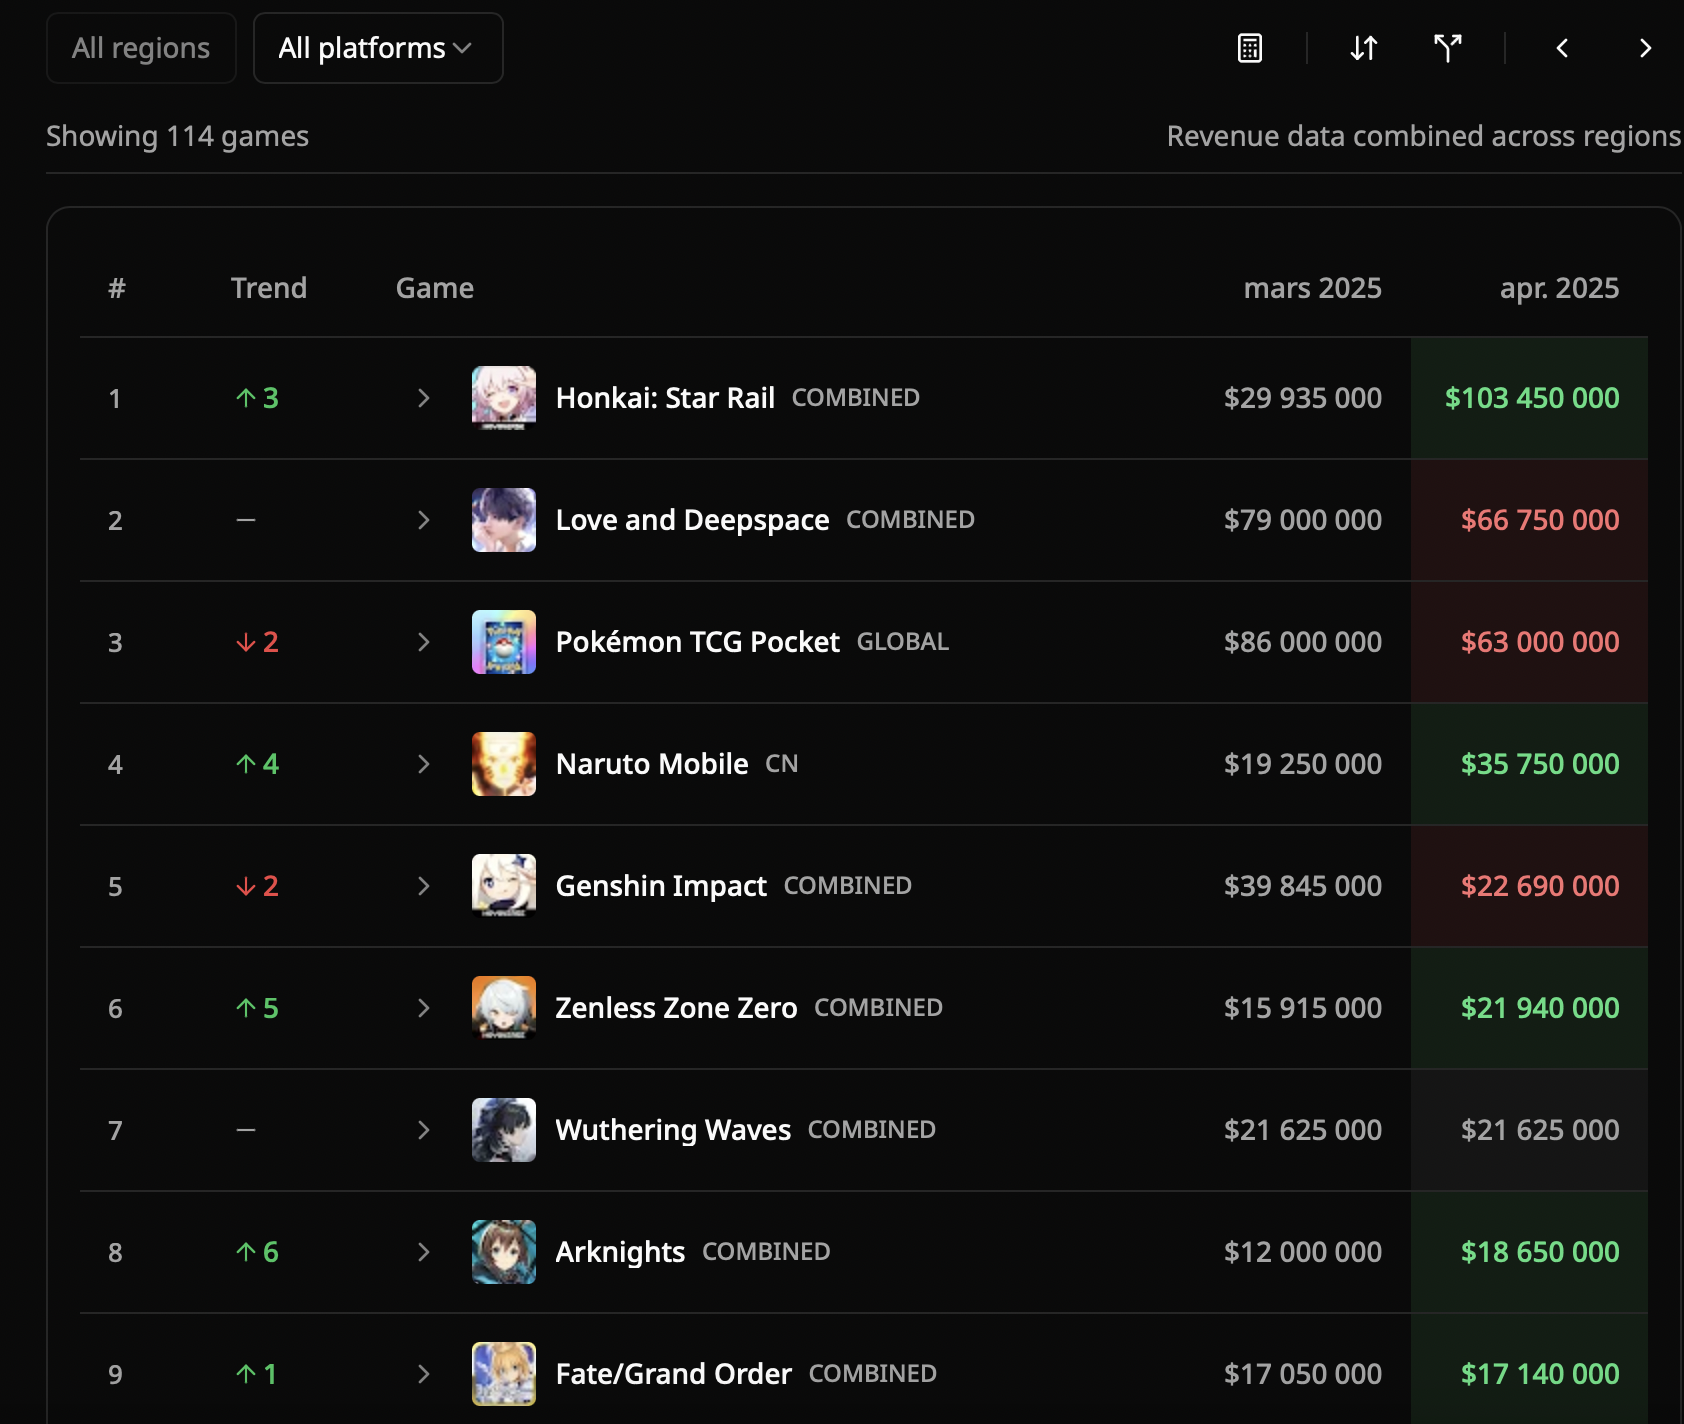The width and height of the screenshot is (1684, 1424).
Task: Expand the Fate/Grand Order row
Action: [x=423, y=1374]
